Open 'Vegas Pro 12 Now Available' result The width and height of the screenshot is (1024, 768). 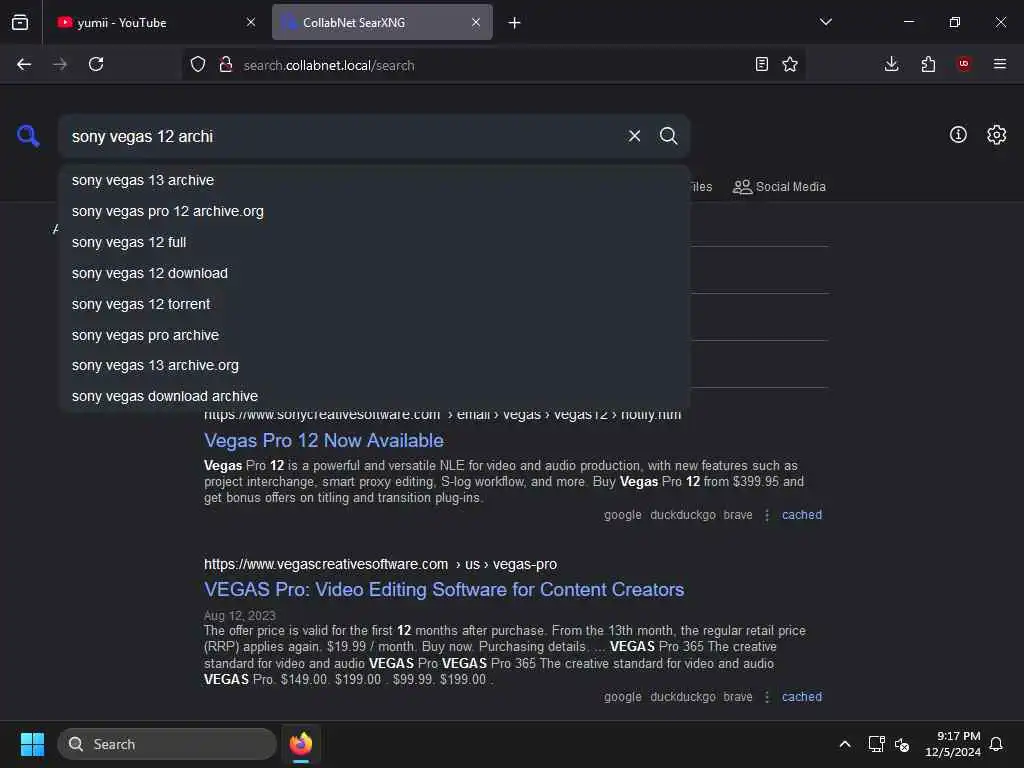click(324, 441)
